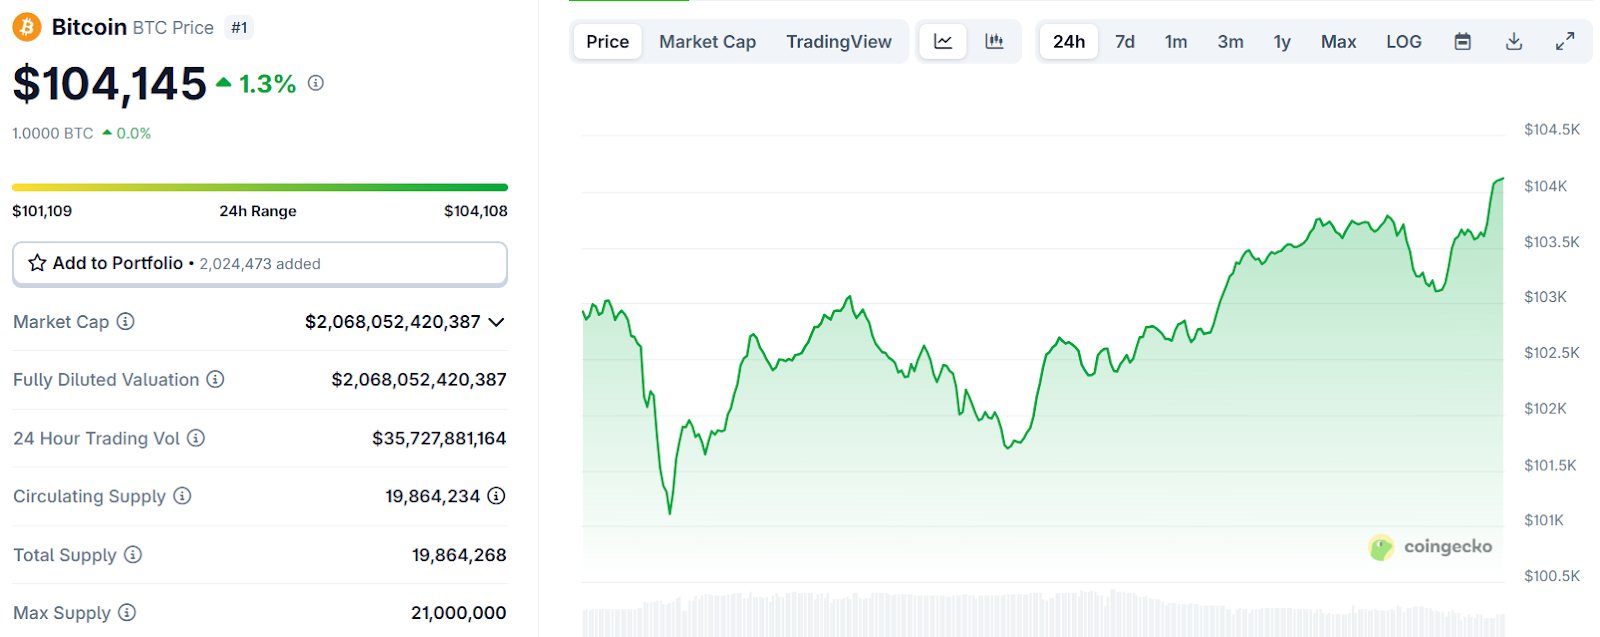Click the $101.5K y-axis label
Screen dimensions: 1600x637
tap(1550, 465)
